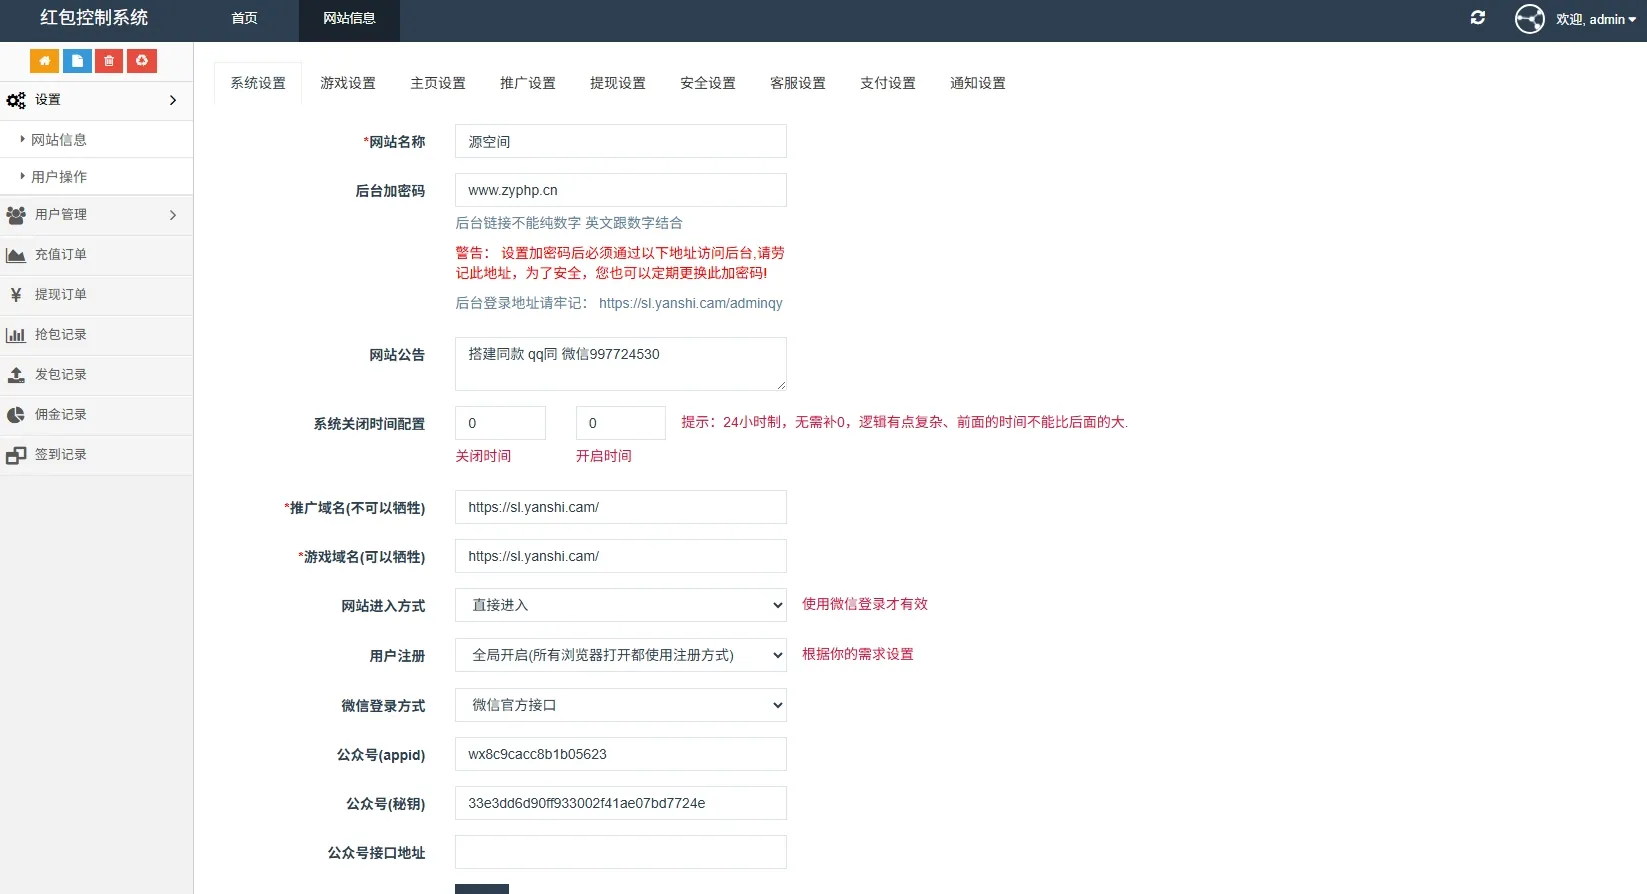Focus the 公众号(appid) input field
The height and width of the screenshot is (894, 1647).
click(x=621, y=754)
